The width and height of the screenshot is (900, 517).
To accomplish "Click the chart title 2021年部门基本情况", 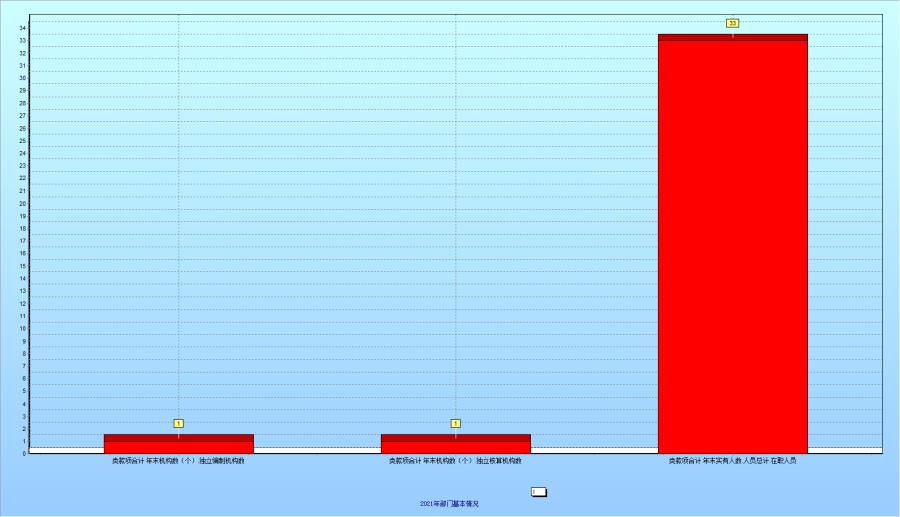I will (x=449, y=504).
